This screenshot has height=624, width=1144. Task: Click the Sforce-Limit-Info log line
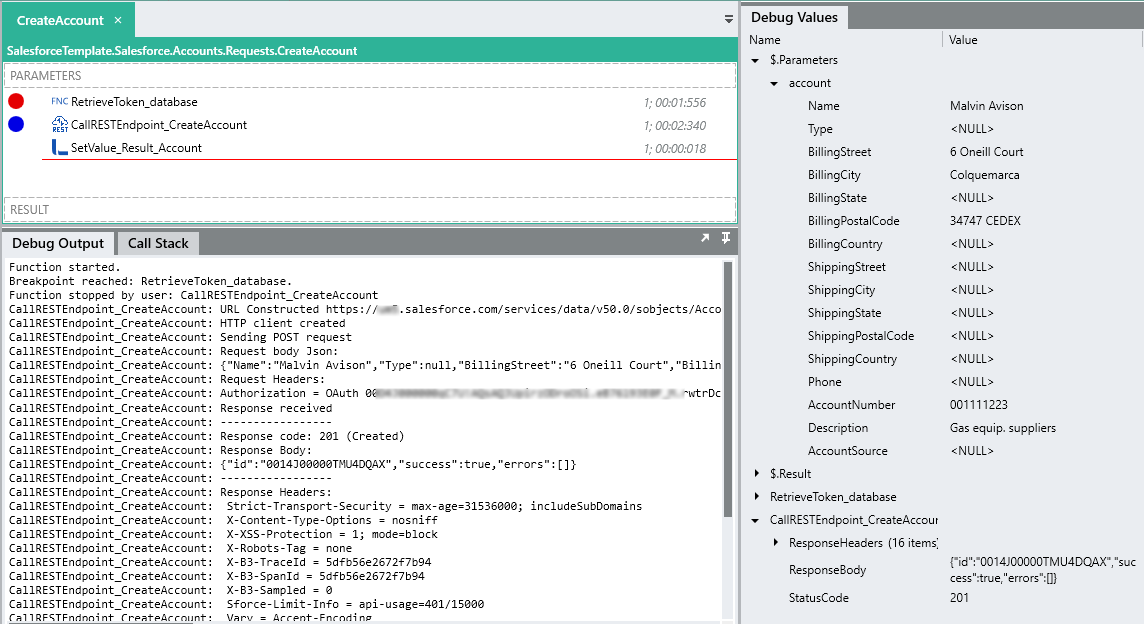pos(247,604)
